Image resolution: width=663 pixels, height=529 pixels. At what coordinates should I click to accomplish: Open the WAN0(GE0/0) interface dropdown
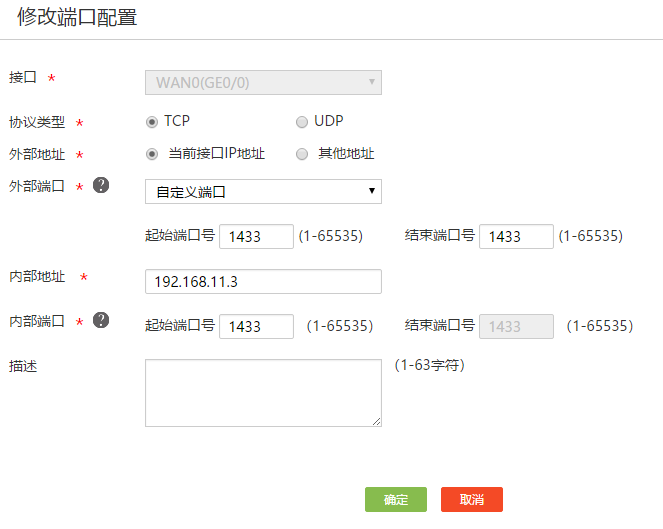(263, 82)
